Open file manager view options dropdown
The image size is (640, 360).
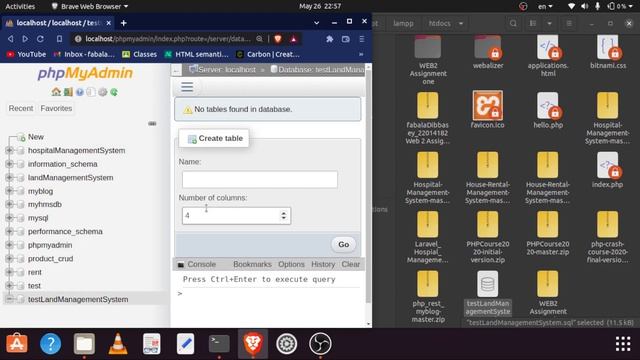click(x=549, y=24)
